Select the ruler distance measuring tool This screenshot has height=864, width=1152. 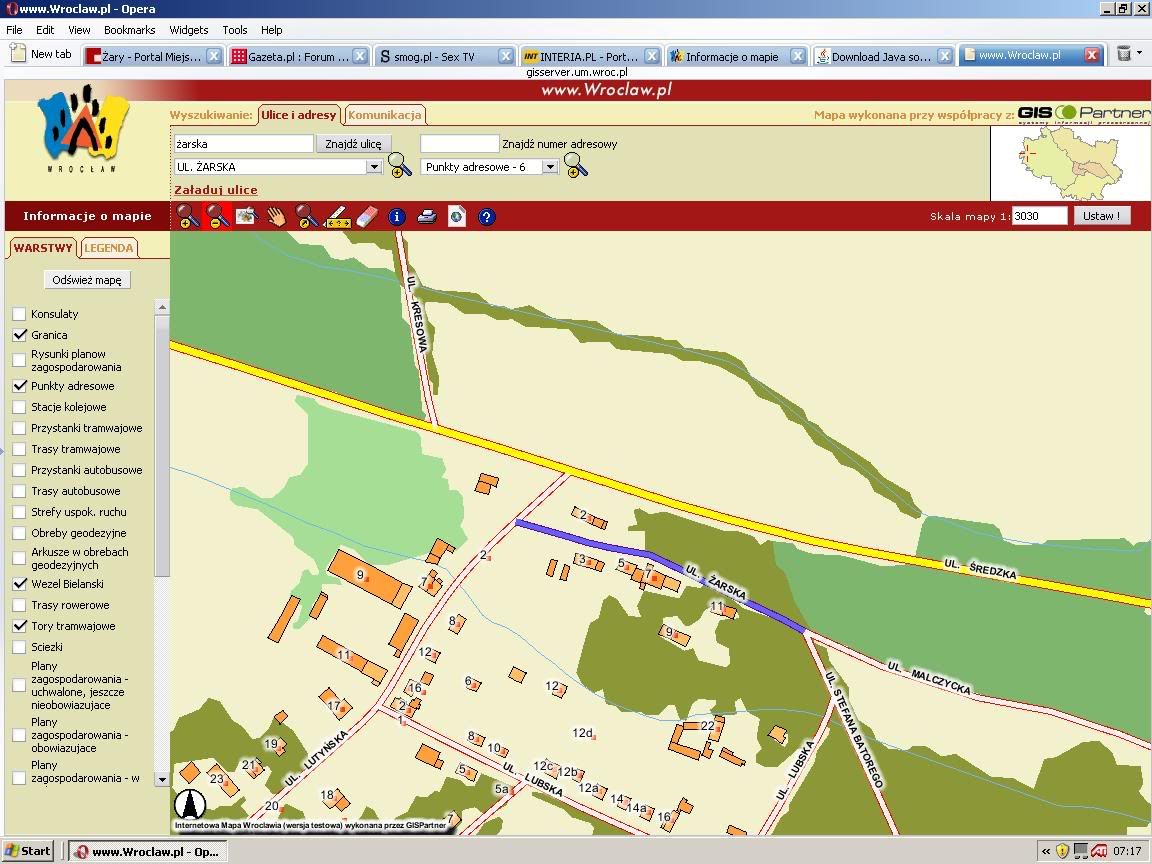[337, 216]
